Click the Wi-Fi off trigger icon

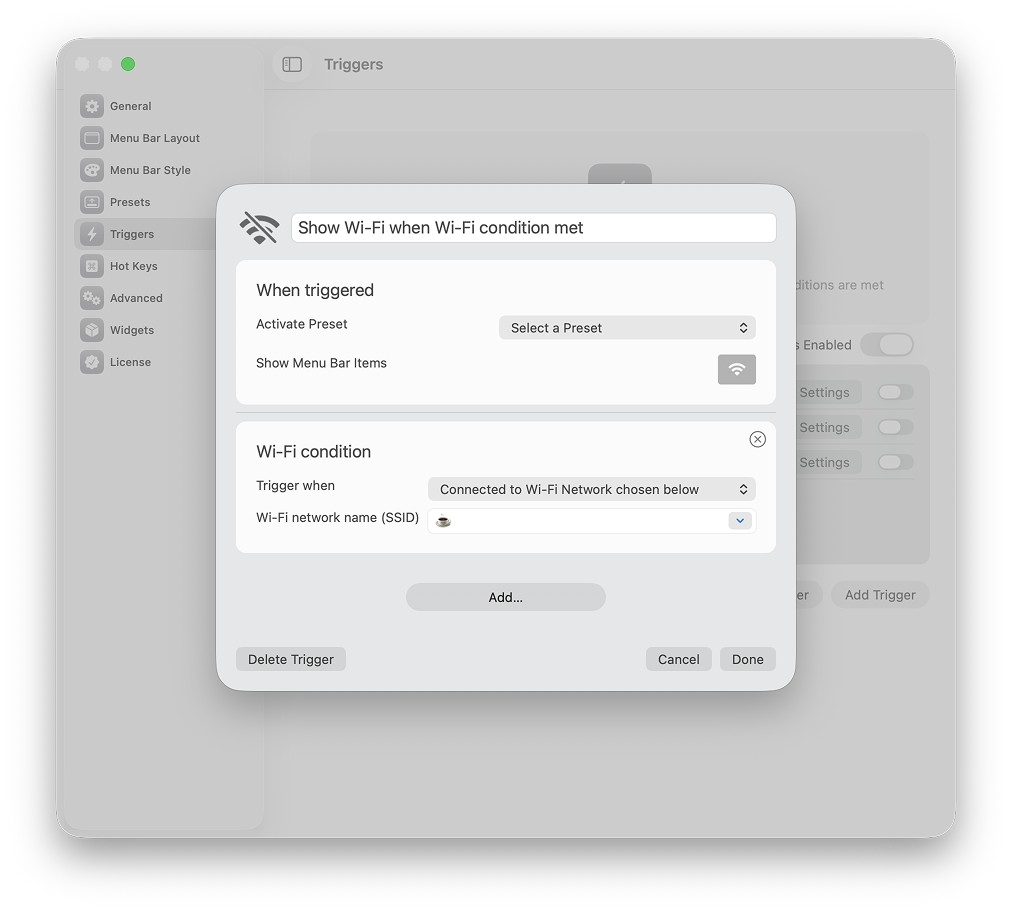click(259, 228)
